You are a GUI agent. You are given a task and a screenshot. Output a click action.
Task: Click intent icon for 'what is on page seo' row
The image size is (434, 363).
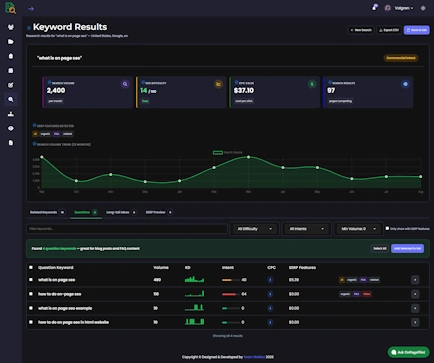pyautogui.click(x=270, y=280)
